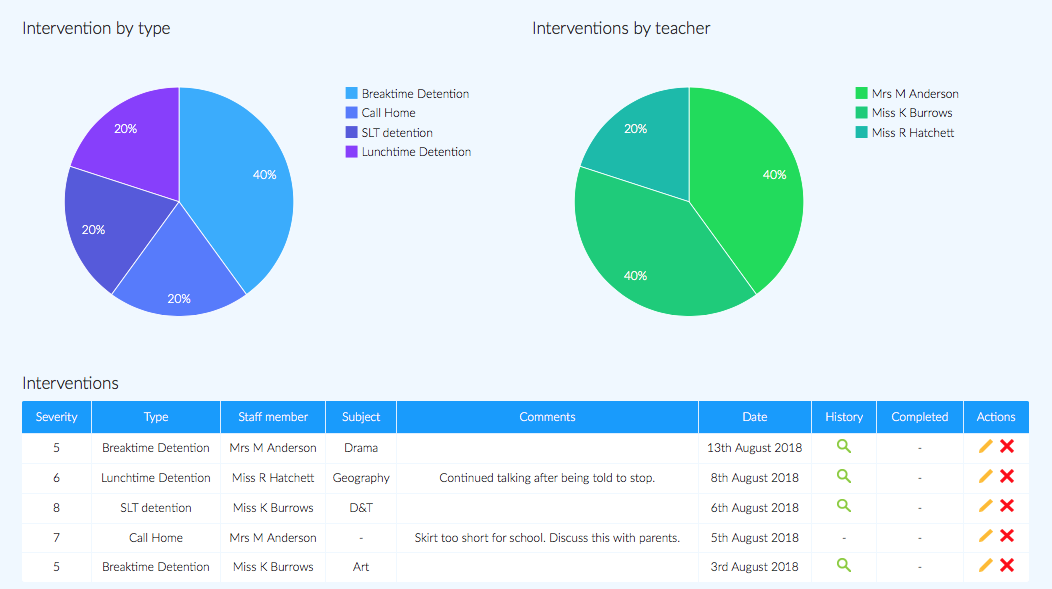
Task: Click the 'Geography' subject cell
Action: click(361, 478)
